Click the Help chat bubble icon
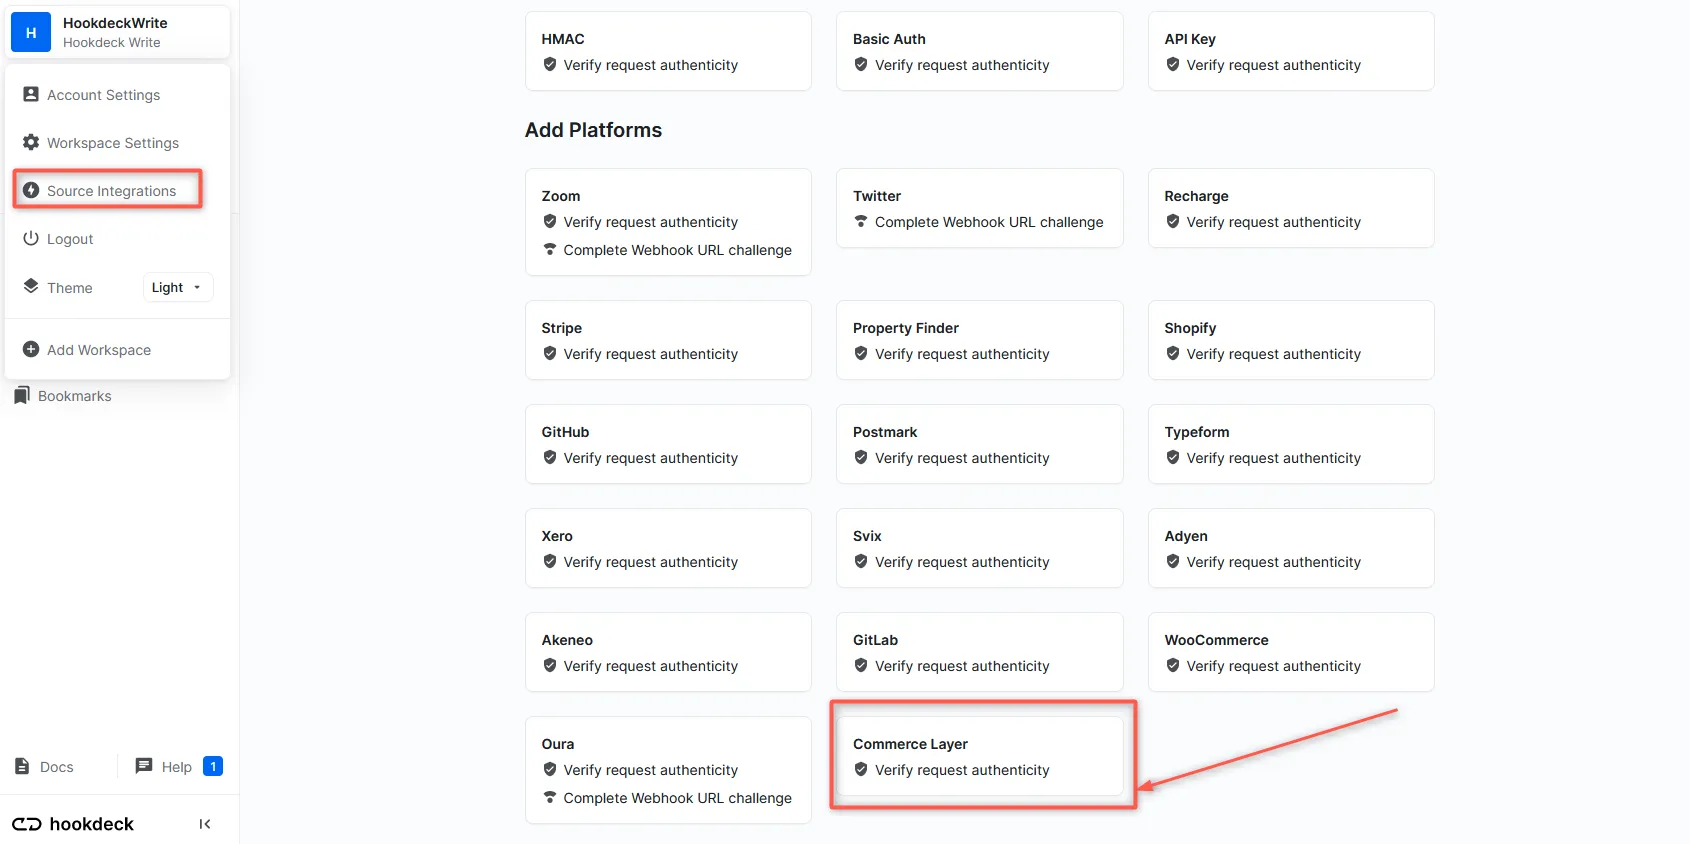Image resolution: width=1690 pixels, height=844 pixels. pos(144,766)
